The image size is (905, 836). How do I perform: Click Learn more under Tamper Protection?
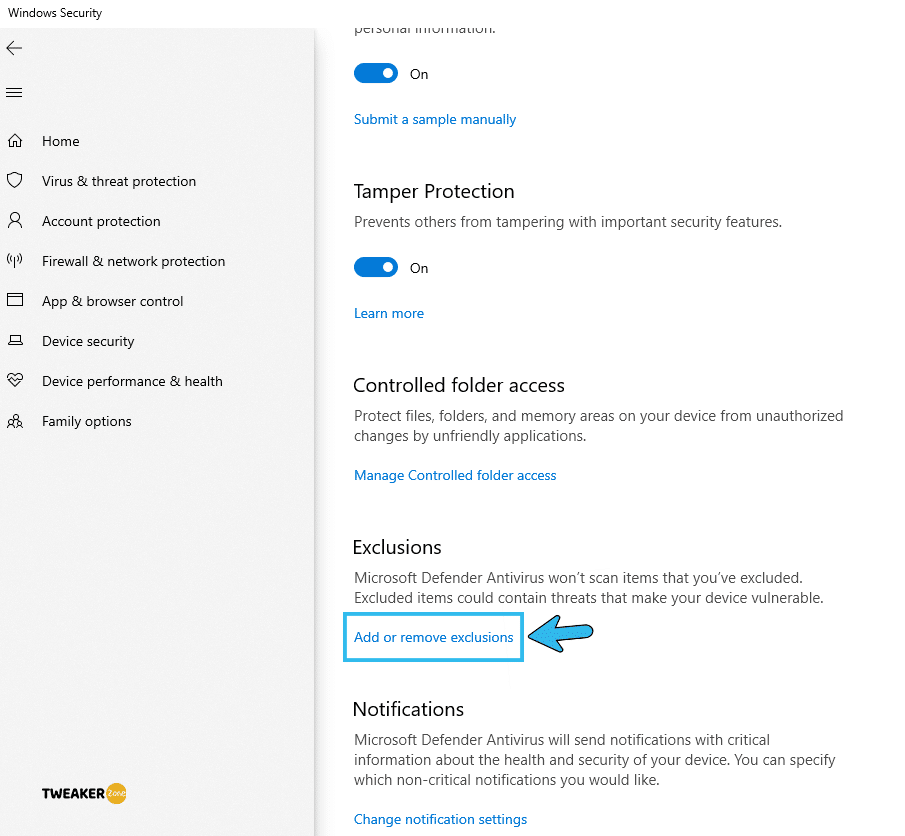[x=388, y=314]
